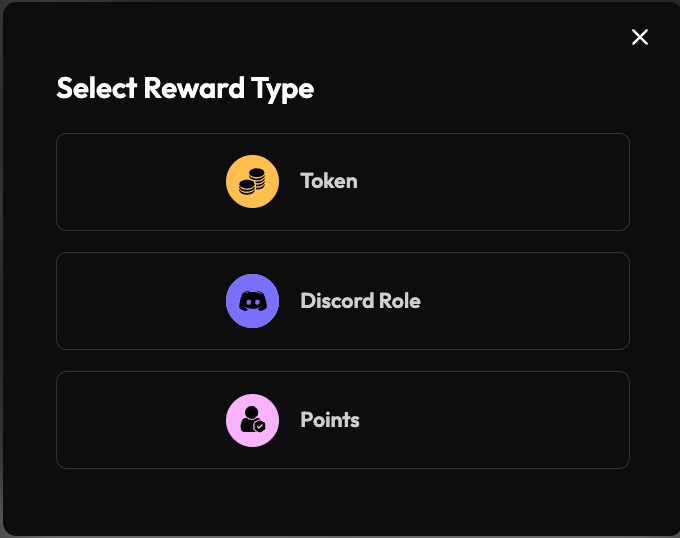
Task: Choose the Discord Role reward option
Action: coord(342,301)
